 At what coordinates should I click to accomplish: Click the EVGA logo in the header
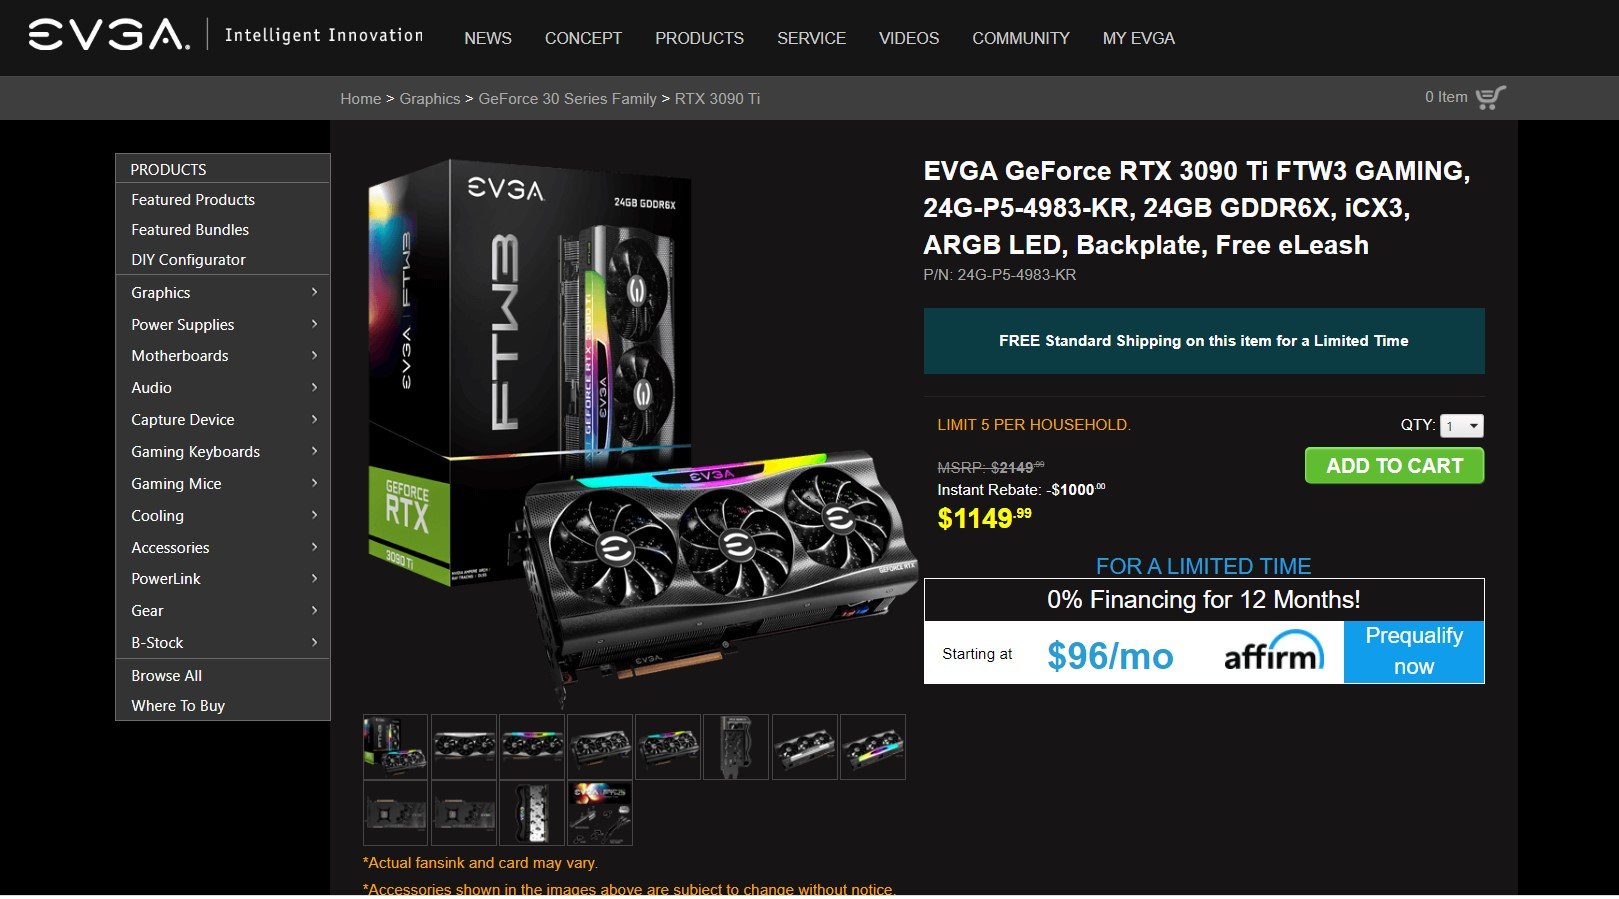pos(108,34)
